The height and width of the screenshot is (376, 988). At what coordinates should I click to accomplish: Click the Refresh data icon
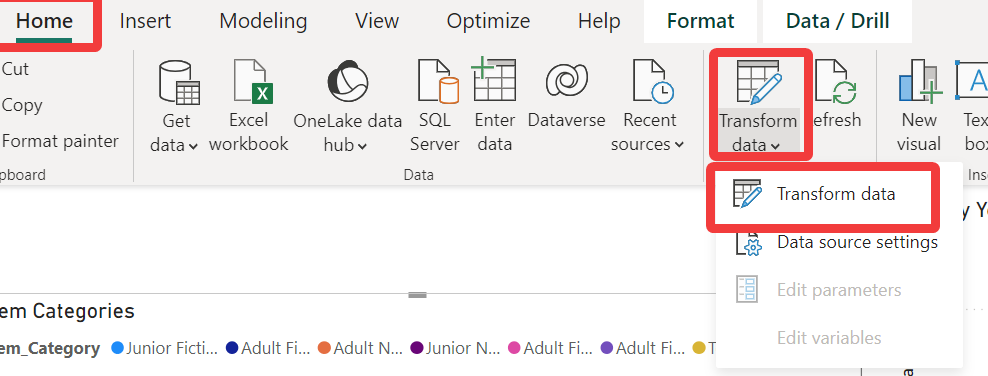coord(836,82)
